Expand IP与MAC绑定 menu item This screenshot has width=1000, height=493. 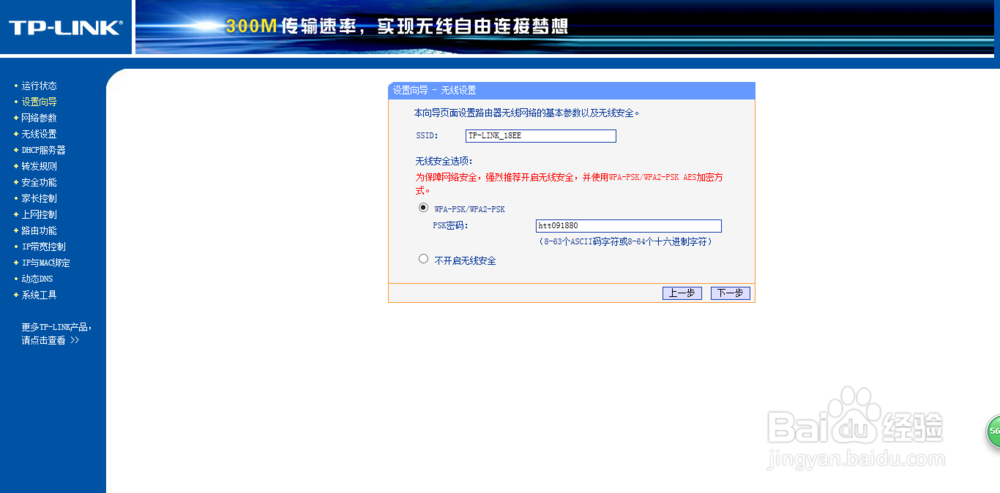pyautogui.click(x=45, y=263)
